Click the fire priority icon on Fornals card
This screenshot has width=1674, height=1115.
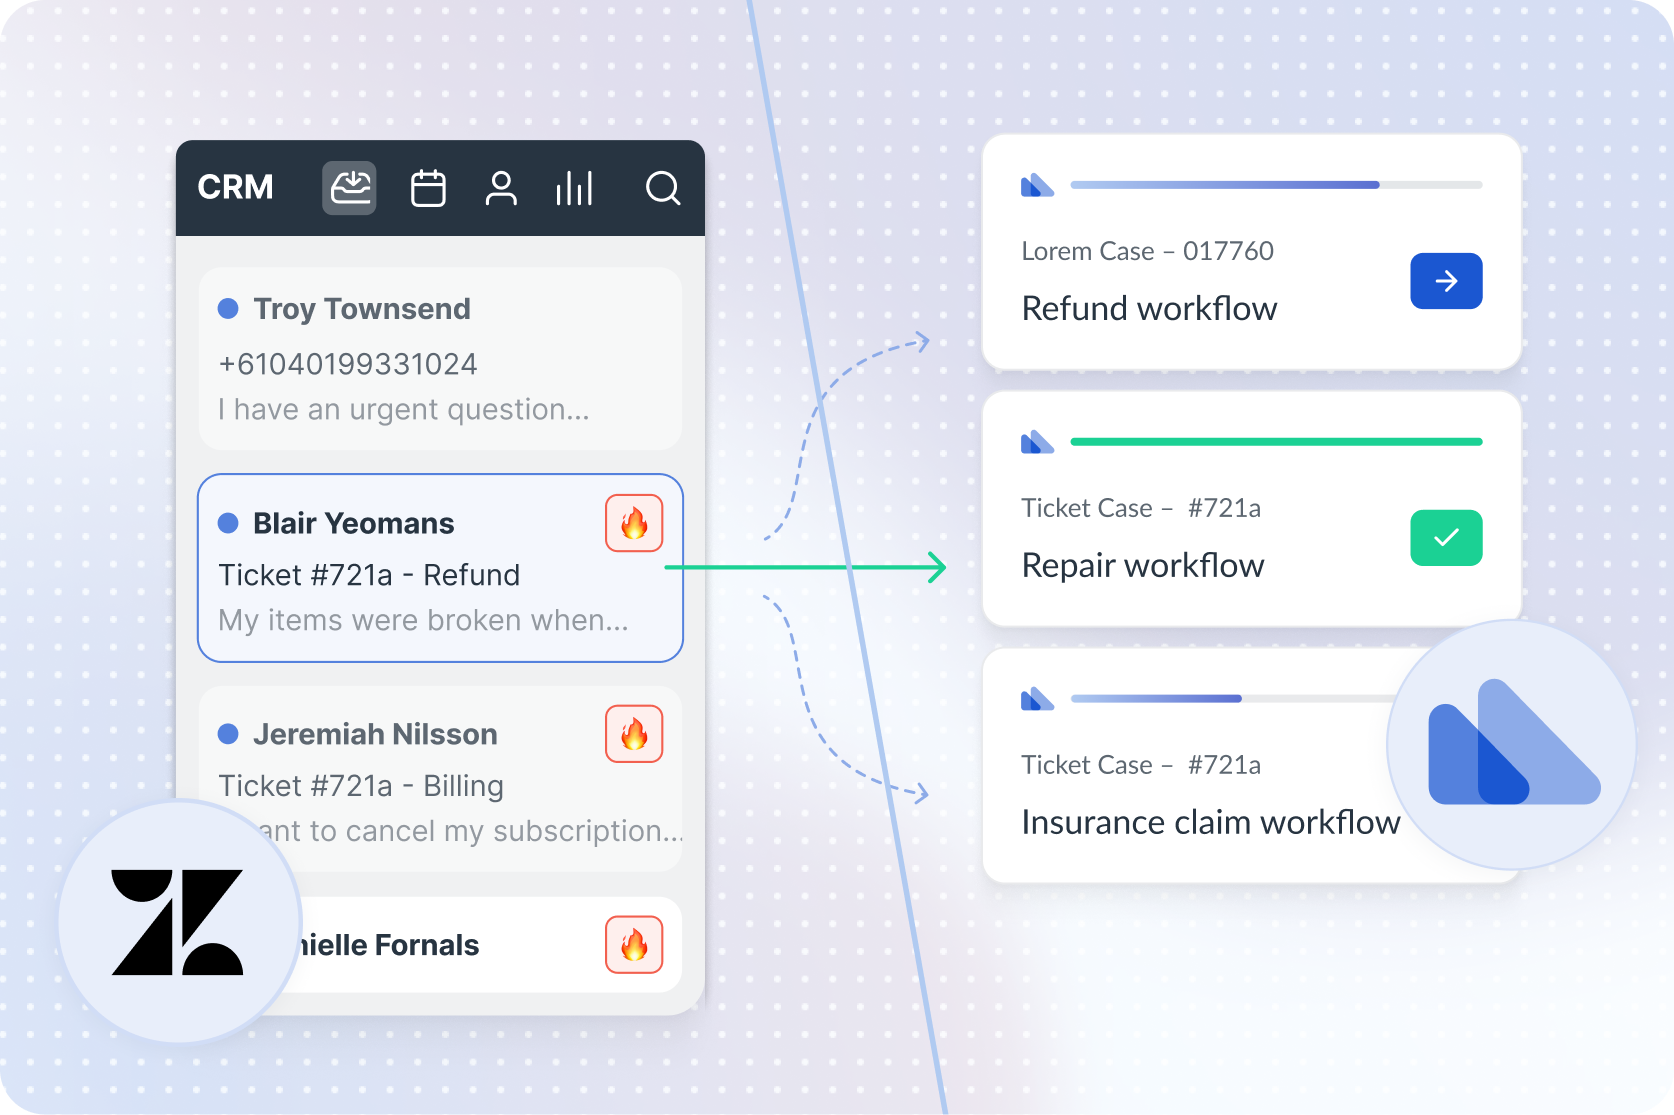[x=634, y=945]
